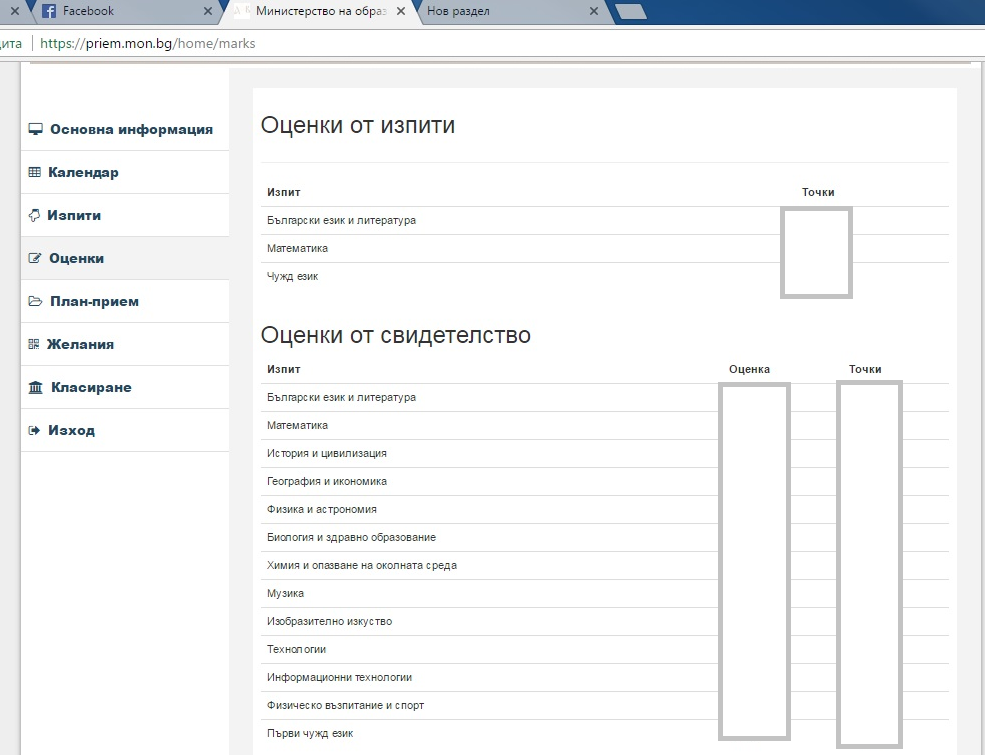Screen dimensions: 985x755
Task: Switch to the Нов раздел tab
Action: [500, 12]
